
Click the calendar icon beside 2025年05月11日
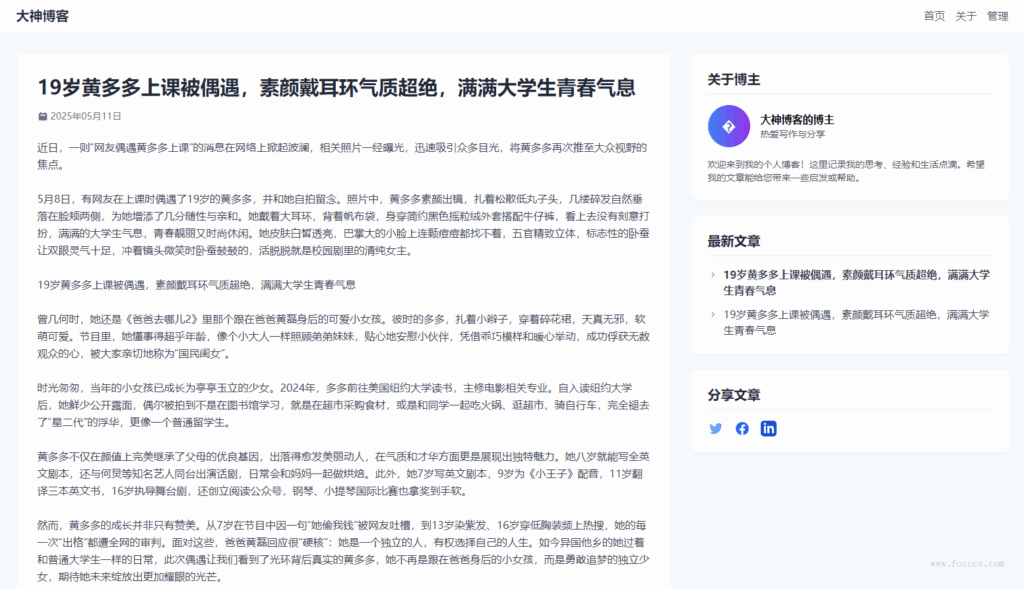(42, 116)
